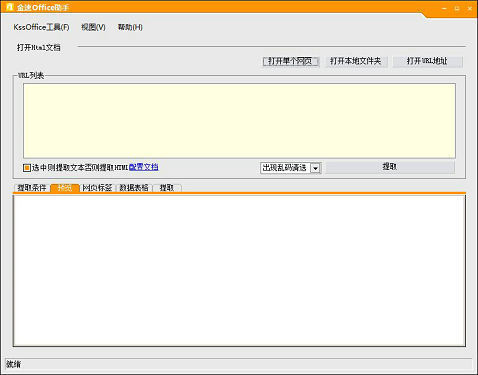
Task: Click inside the white preview pane
Action: click(x=239, y=271)
